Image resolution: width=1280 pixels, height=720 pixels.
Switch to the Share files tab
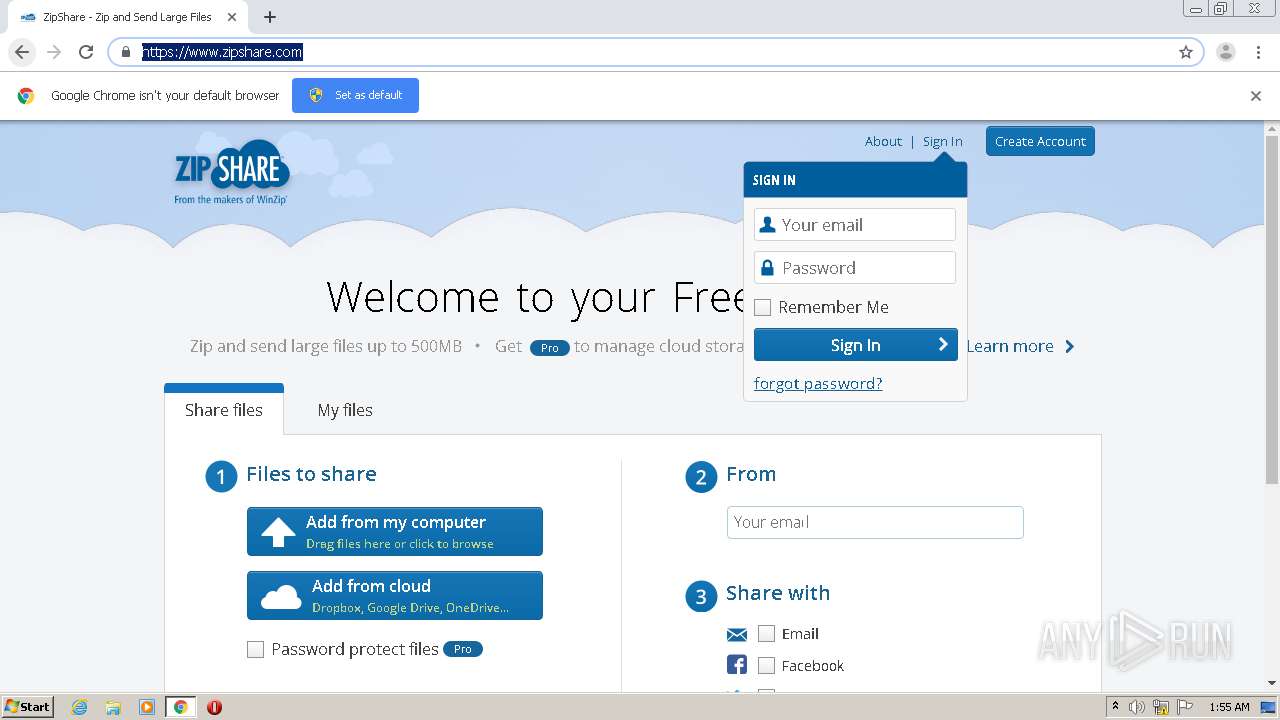click(224, 410)
